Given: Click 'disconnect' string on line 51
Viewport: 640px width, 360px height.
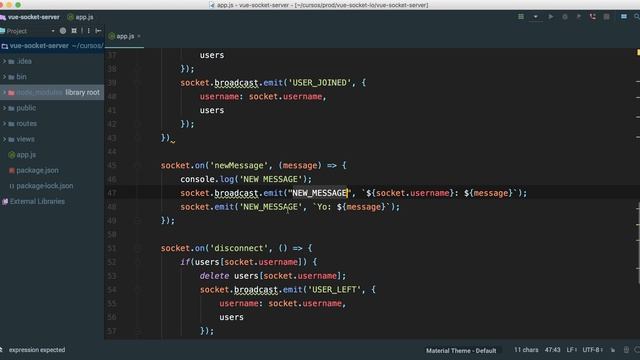Looking at the screenshot, I should [239, 248].
